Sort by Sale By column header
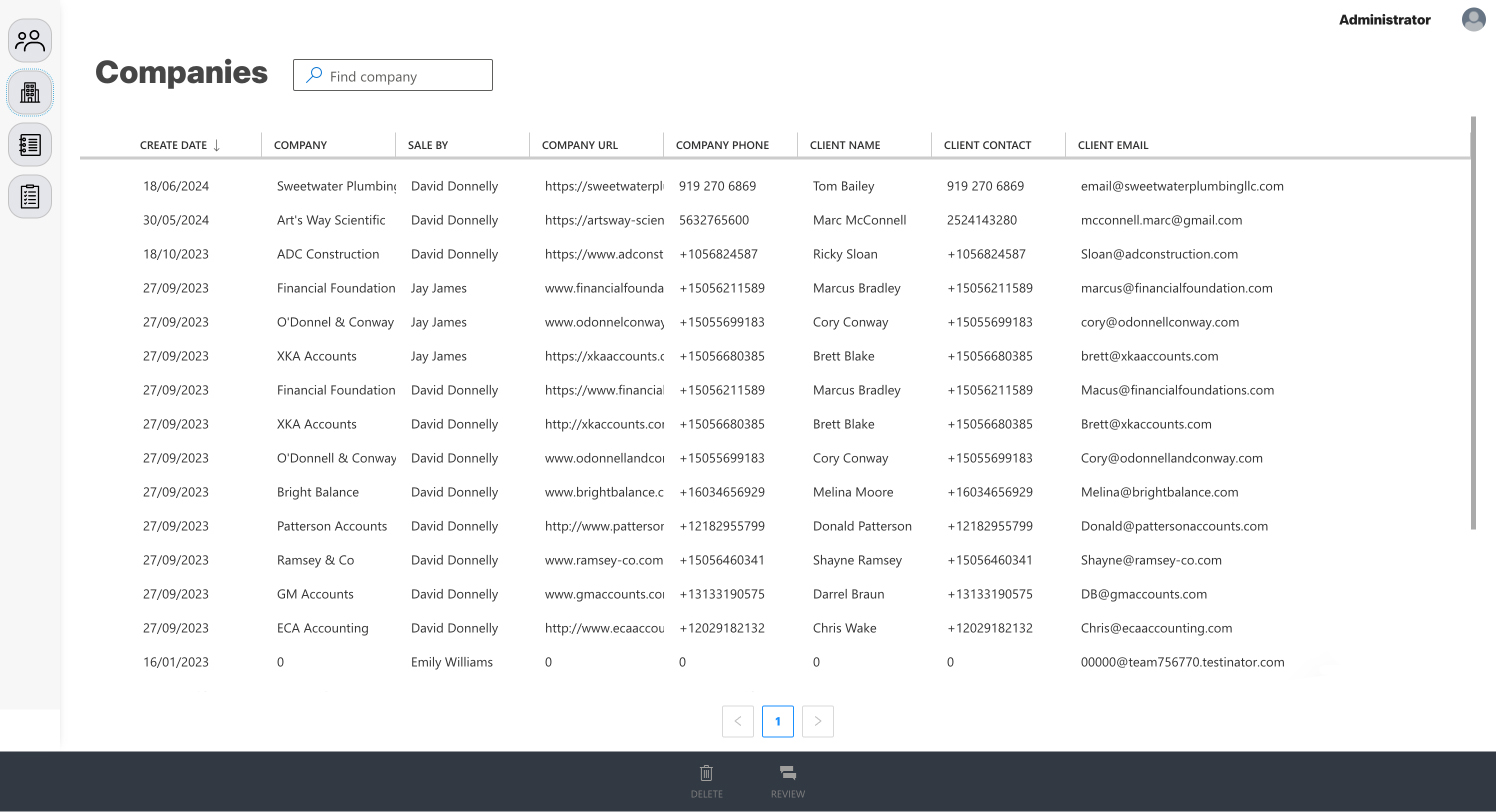Image resolution: width=1496 pixels, height=812 pixels. (428, 145)
